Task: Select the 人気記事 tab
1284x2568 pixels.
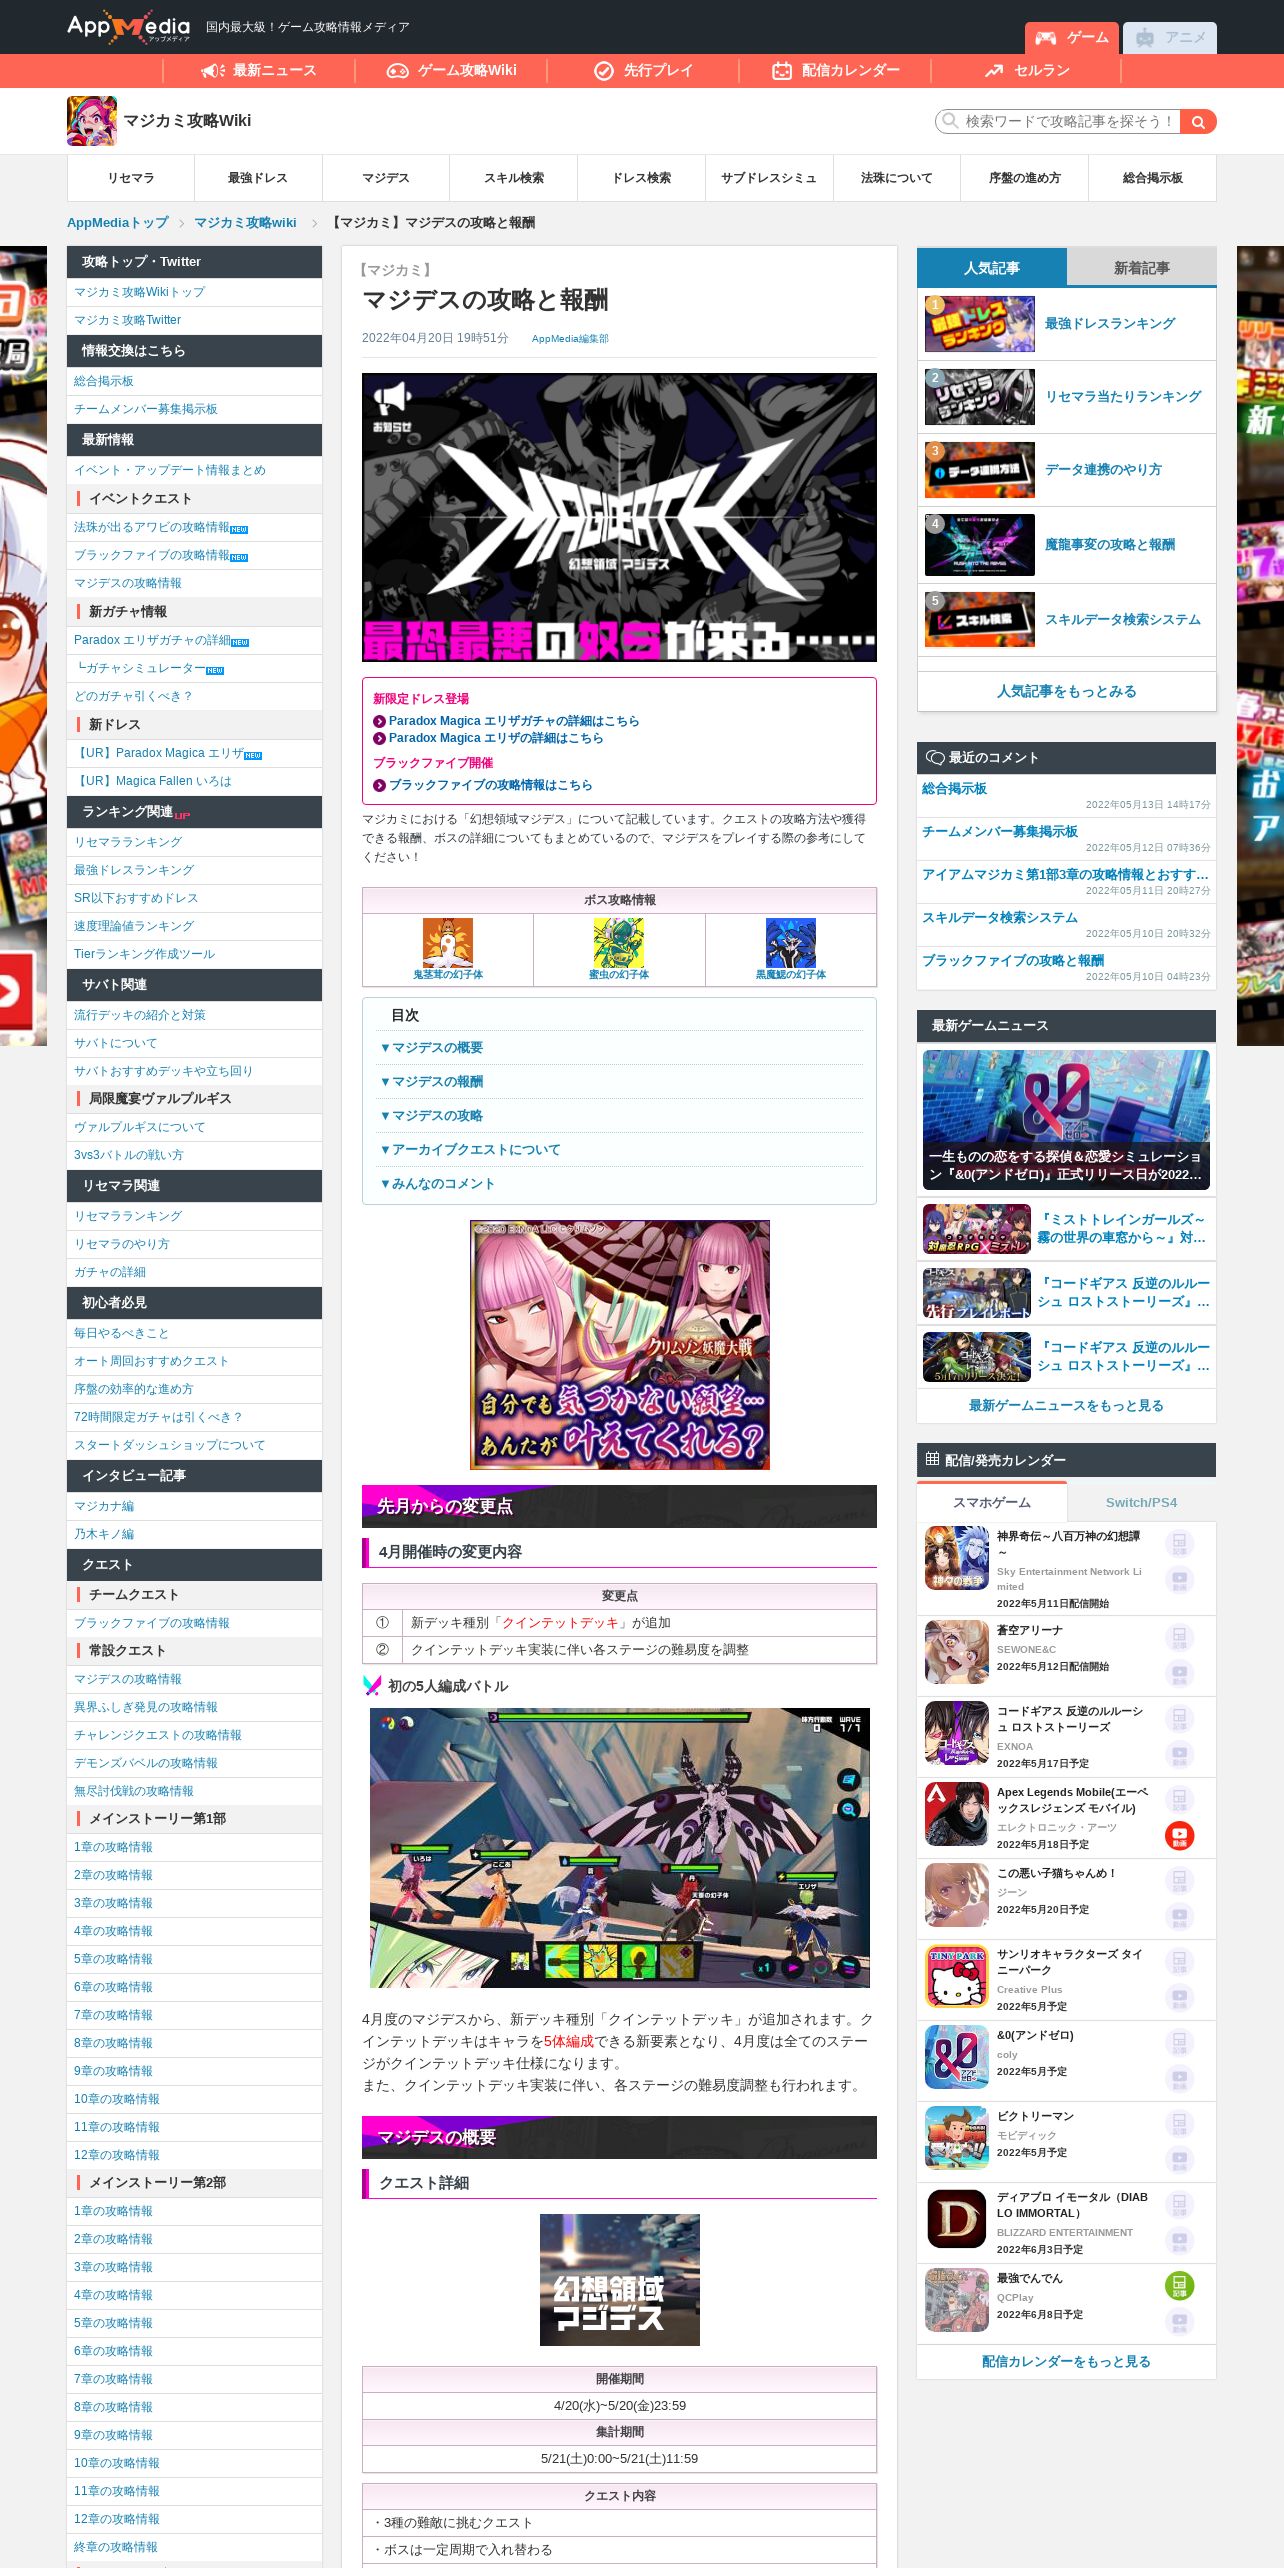Action: tap(992, 268)
